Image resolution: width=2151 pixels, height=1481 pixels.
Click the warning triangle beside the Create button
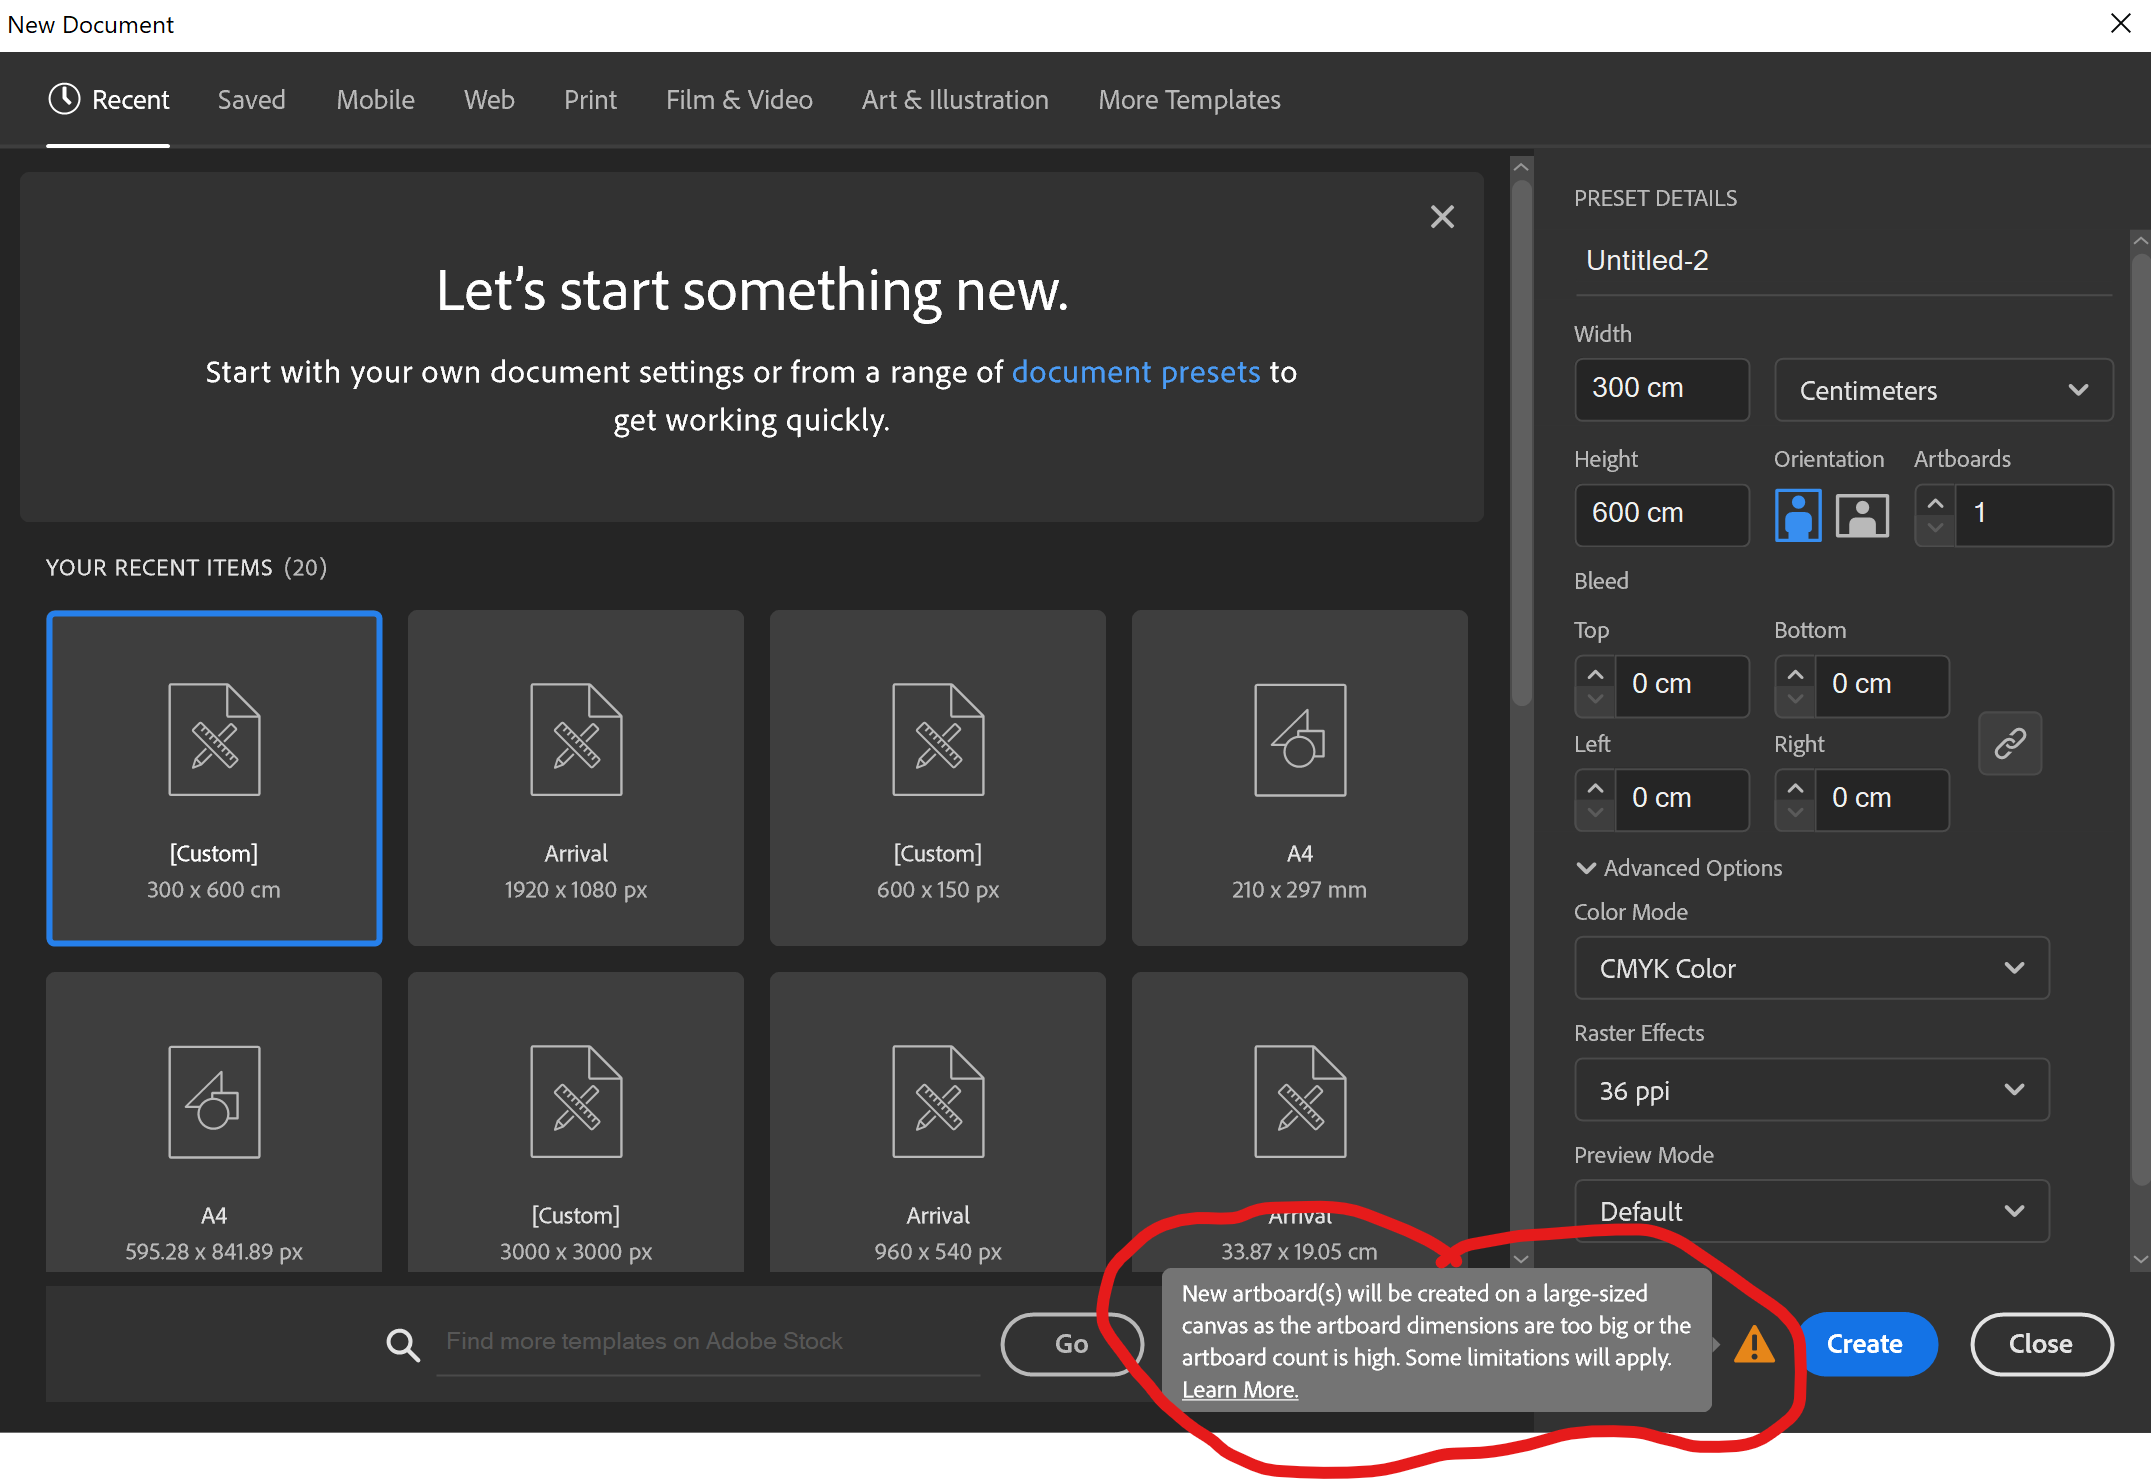pos(1756,1344)
